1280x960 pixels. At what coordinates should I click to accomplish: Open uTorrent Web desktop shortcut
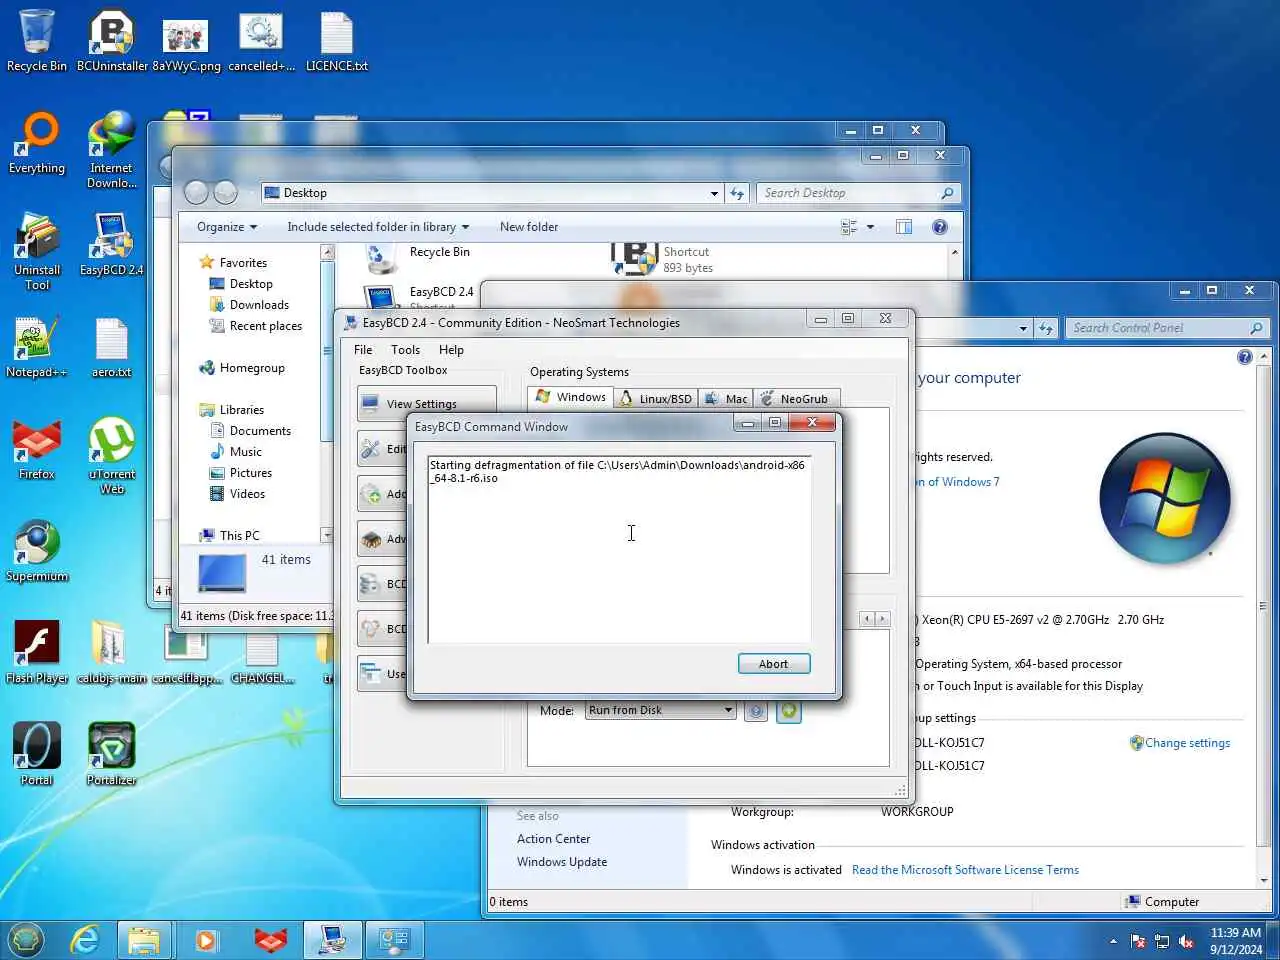click(x=112, y=455)
